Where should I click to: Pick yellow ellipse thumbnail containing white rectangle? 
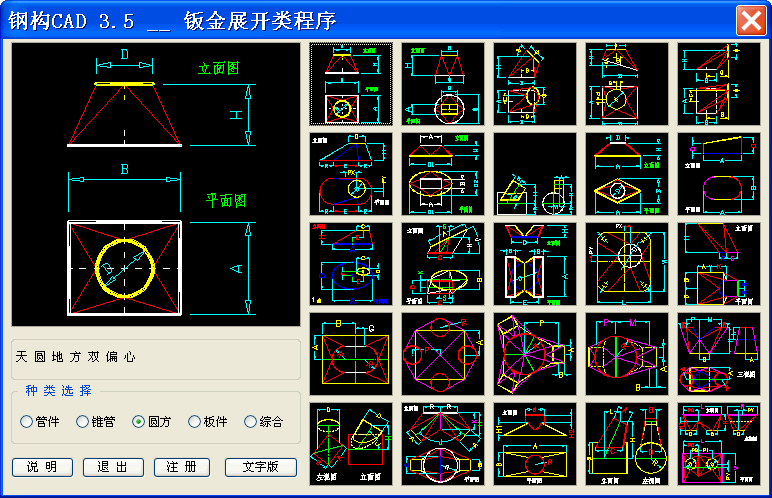coord(443,174)
